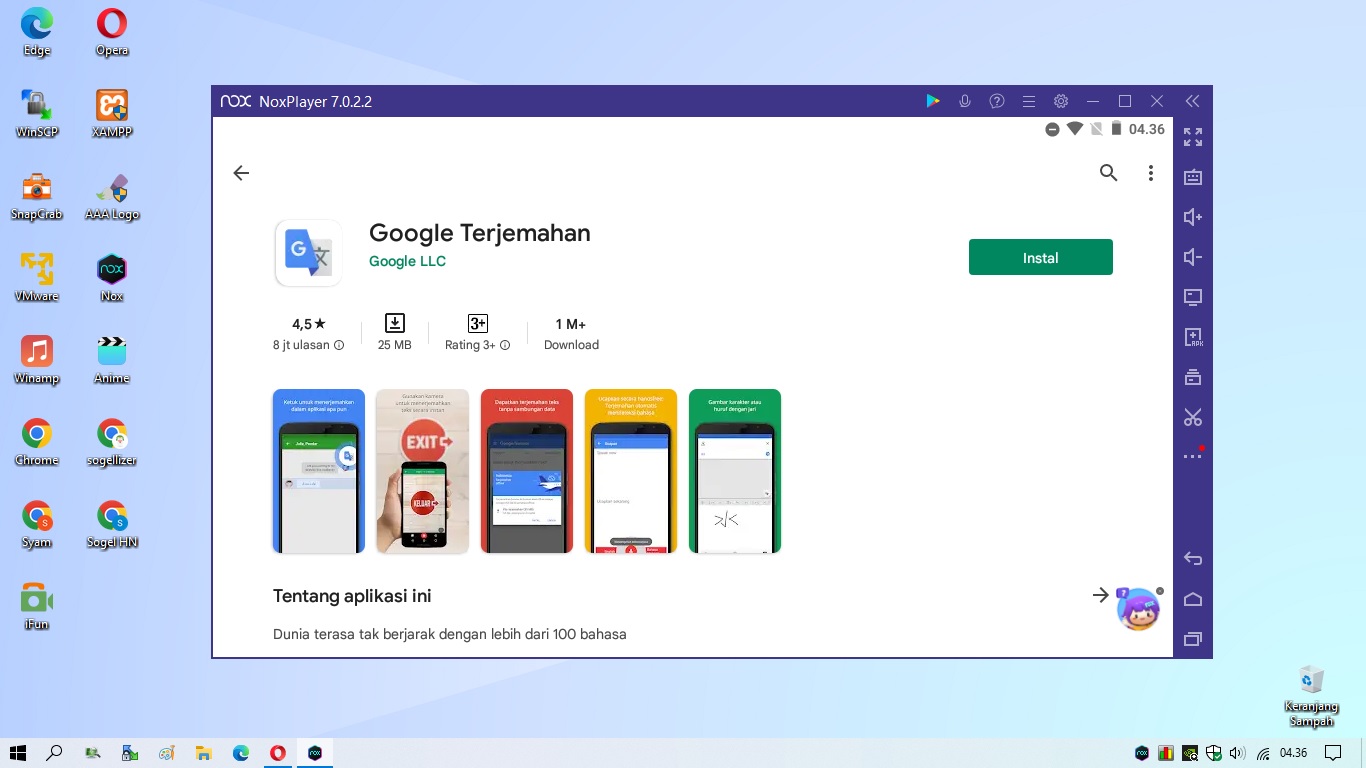Open Edge desktop shortcut
The width and height of the screenshot is (1366, 768).
[37, 31]
